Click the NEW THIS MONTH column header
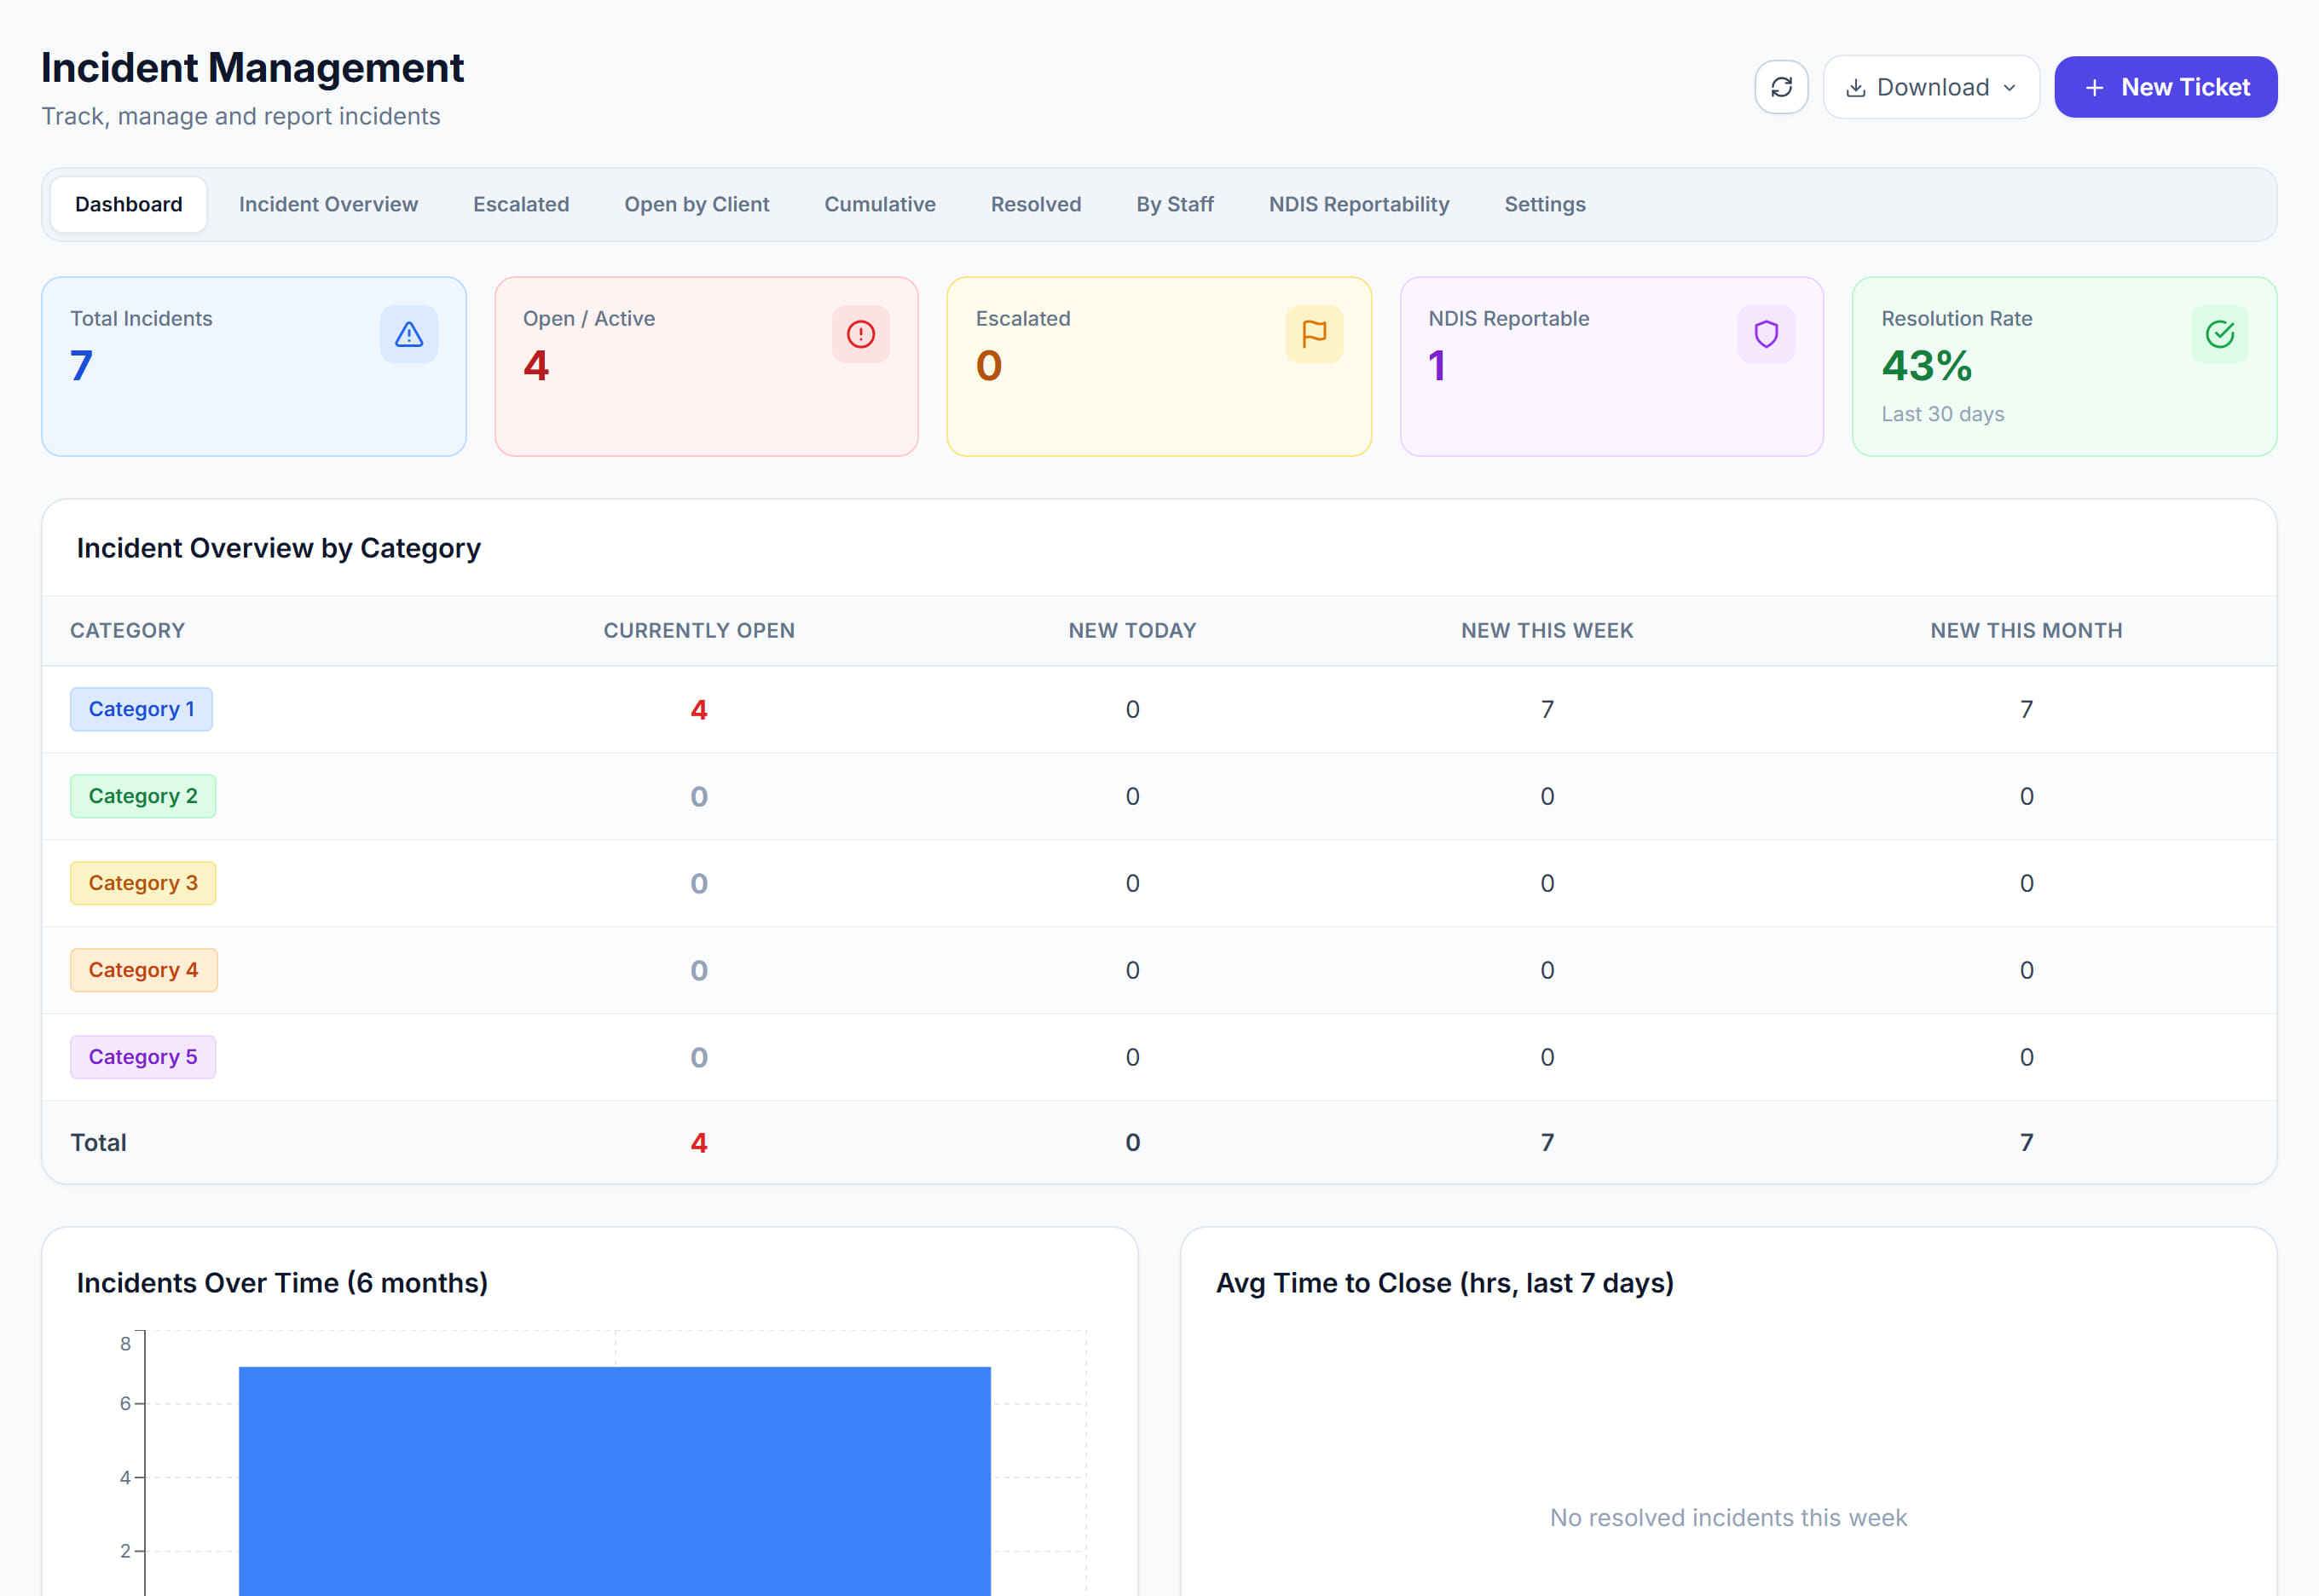This screenshot has width=2319, height=1596. point(2026,631)
